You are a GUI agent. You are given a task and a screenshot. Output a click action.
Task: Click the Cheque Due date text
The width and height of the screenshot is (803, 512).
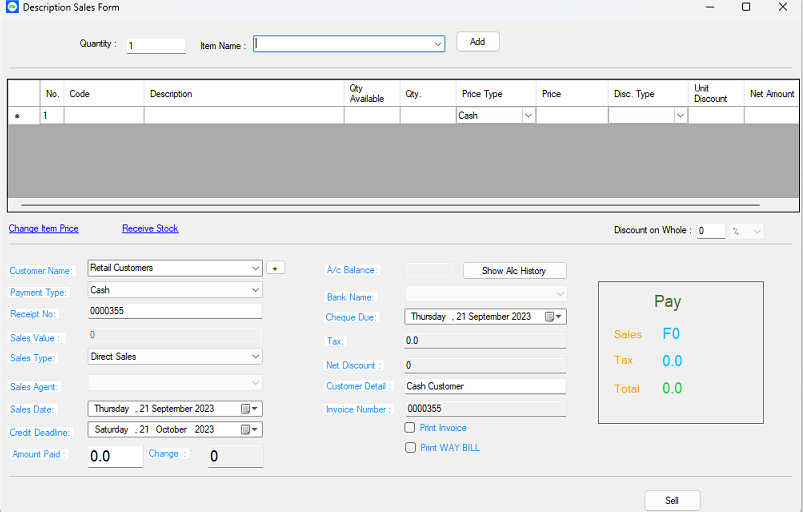(x=471, y=317)
